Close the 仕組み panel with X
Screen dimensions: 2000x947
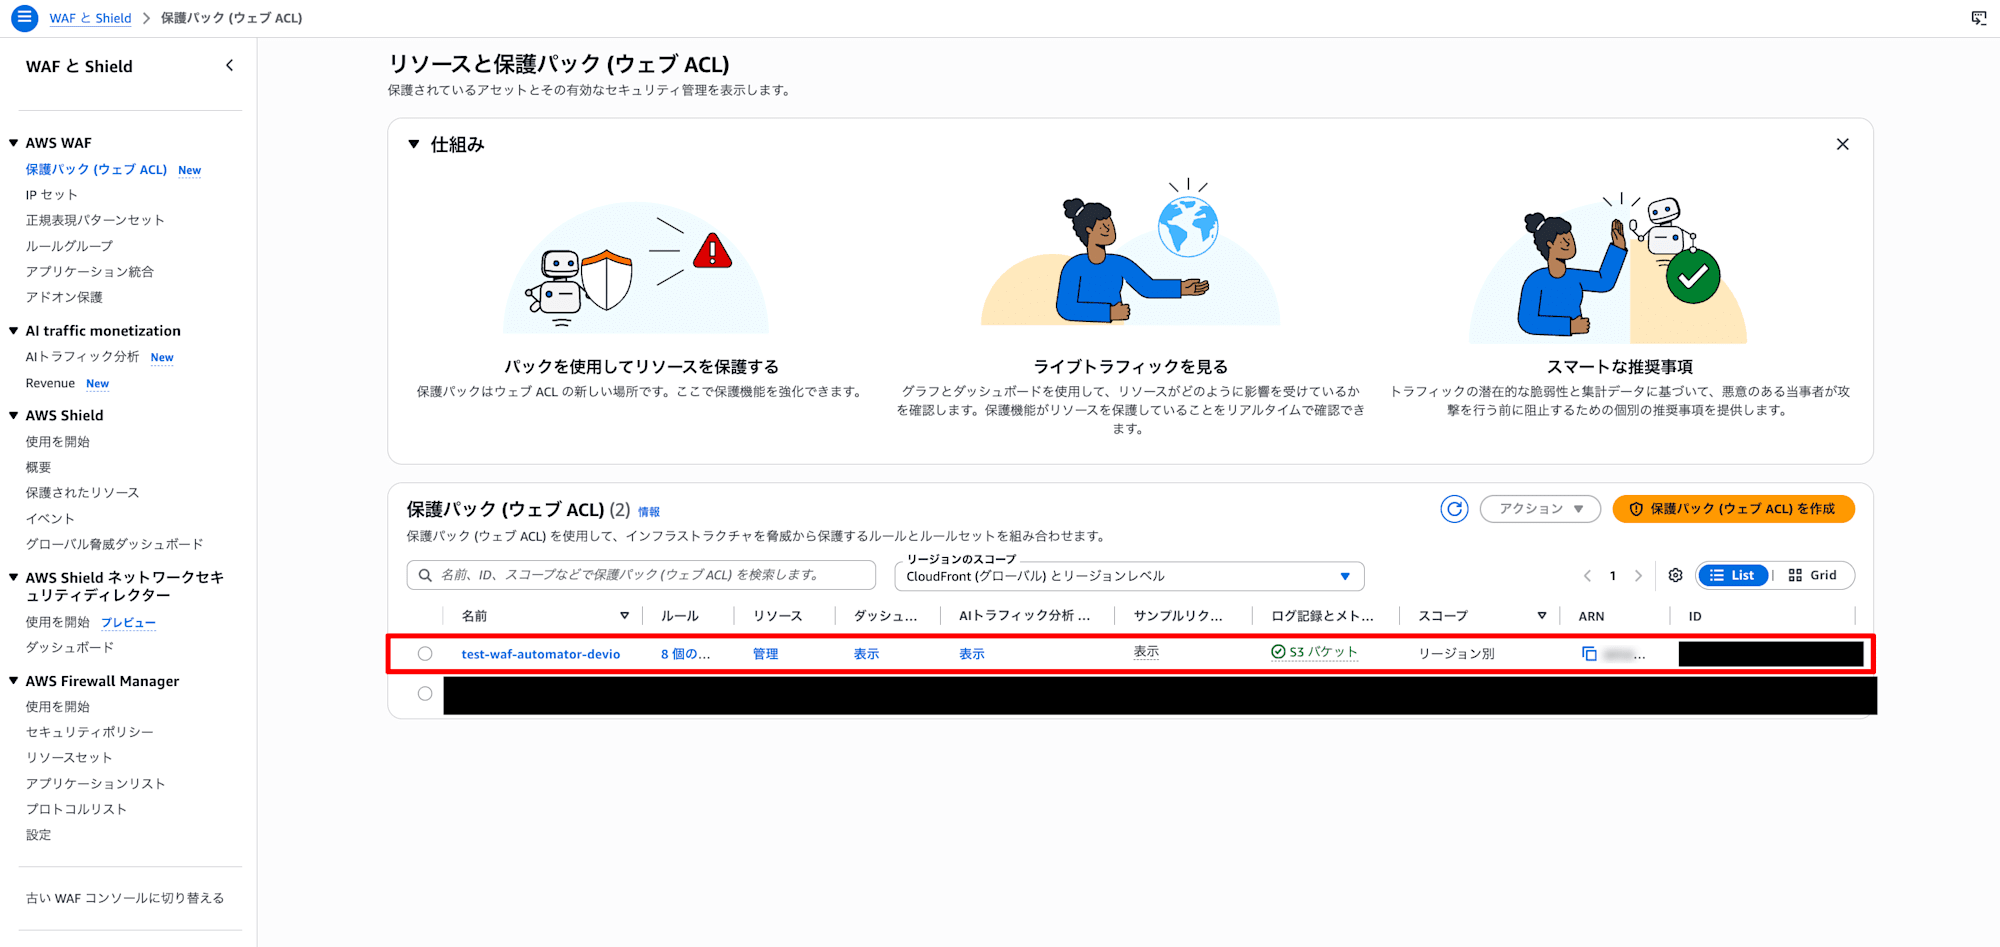1842,144
